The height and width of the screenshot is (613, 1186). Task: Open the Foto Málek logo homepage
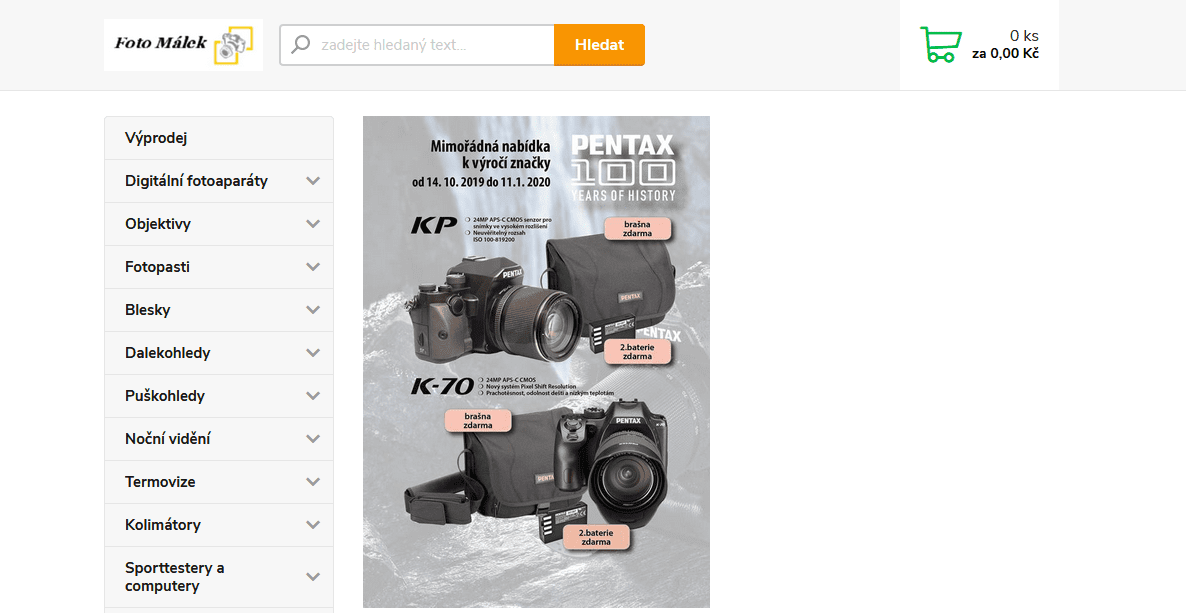(183, 45)
